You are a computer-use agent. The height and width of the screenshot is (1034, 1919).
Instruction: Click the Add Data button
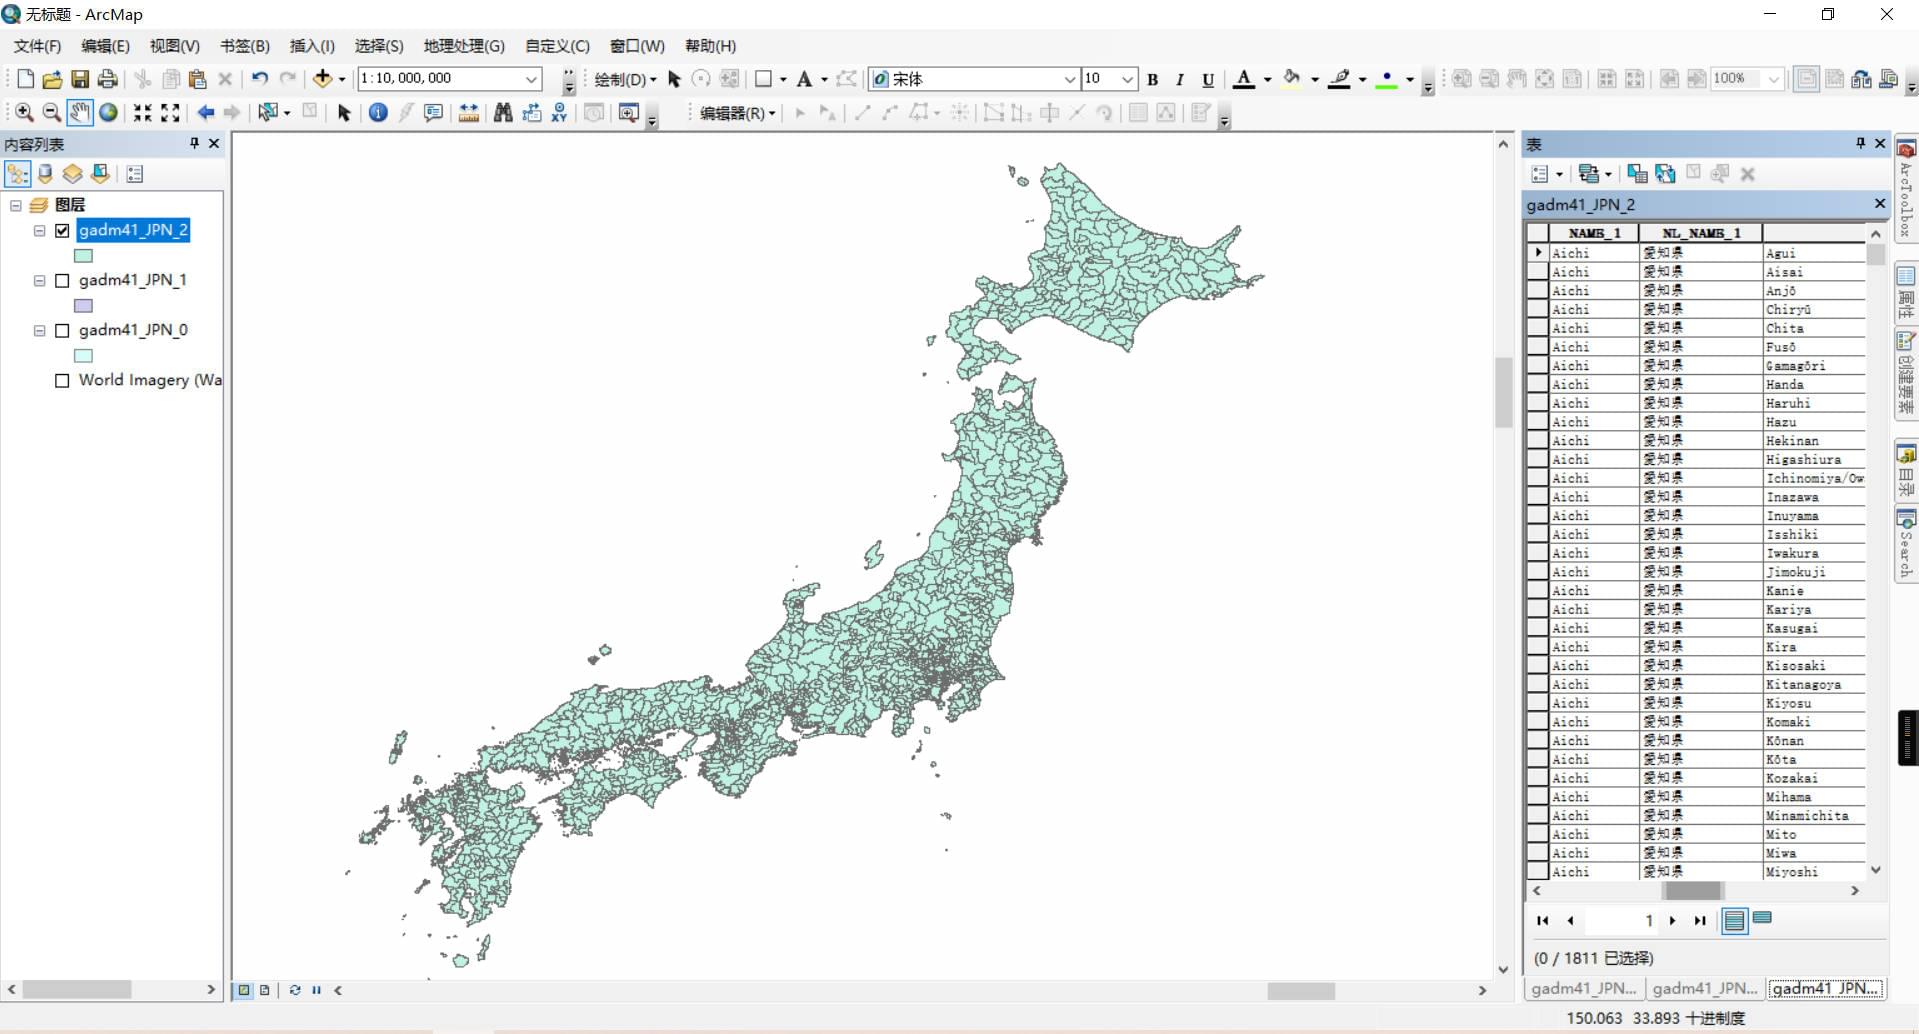(322, 79)
